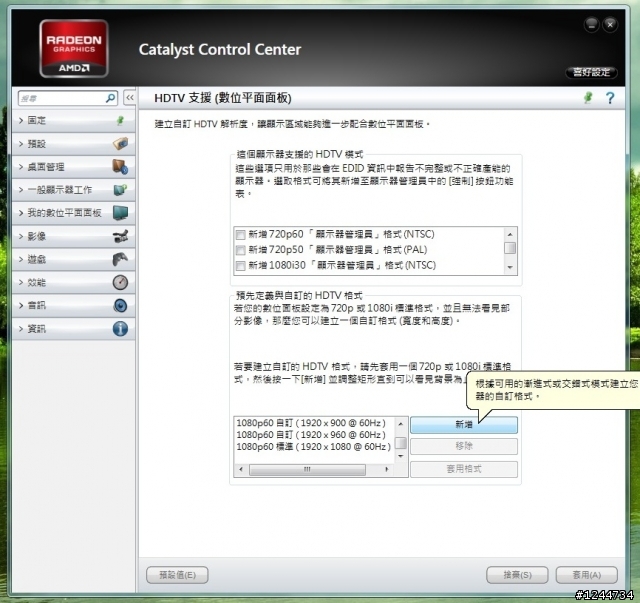640x603 pixels.
Task: Click right arrow of custom formats horizontal scrollbar
Action: click(387, 469)
